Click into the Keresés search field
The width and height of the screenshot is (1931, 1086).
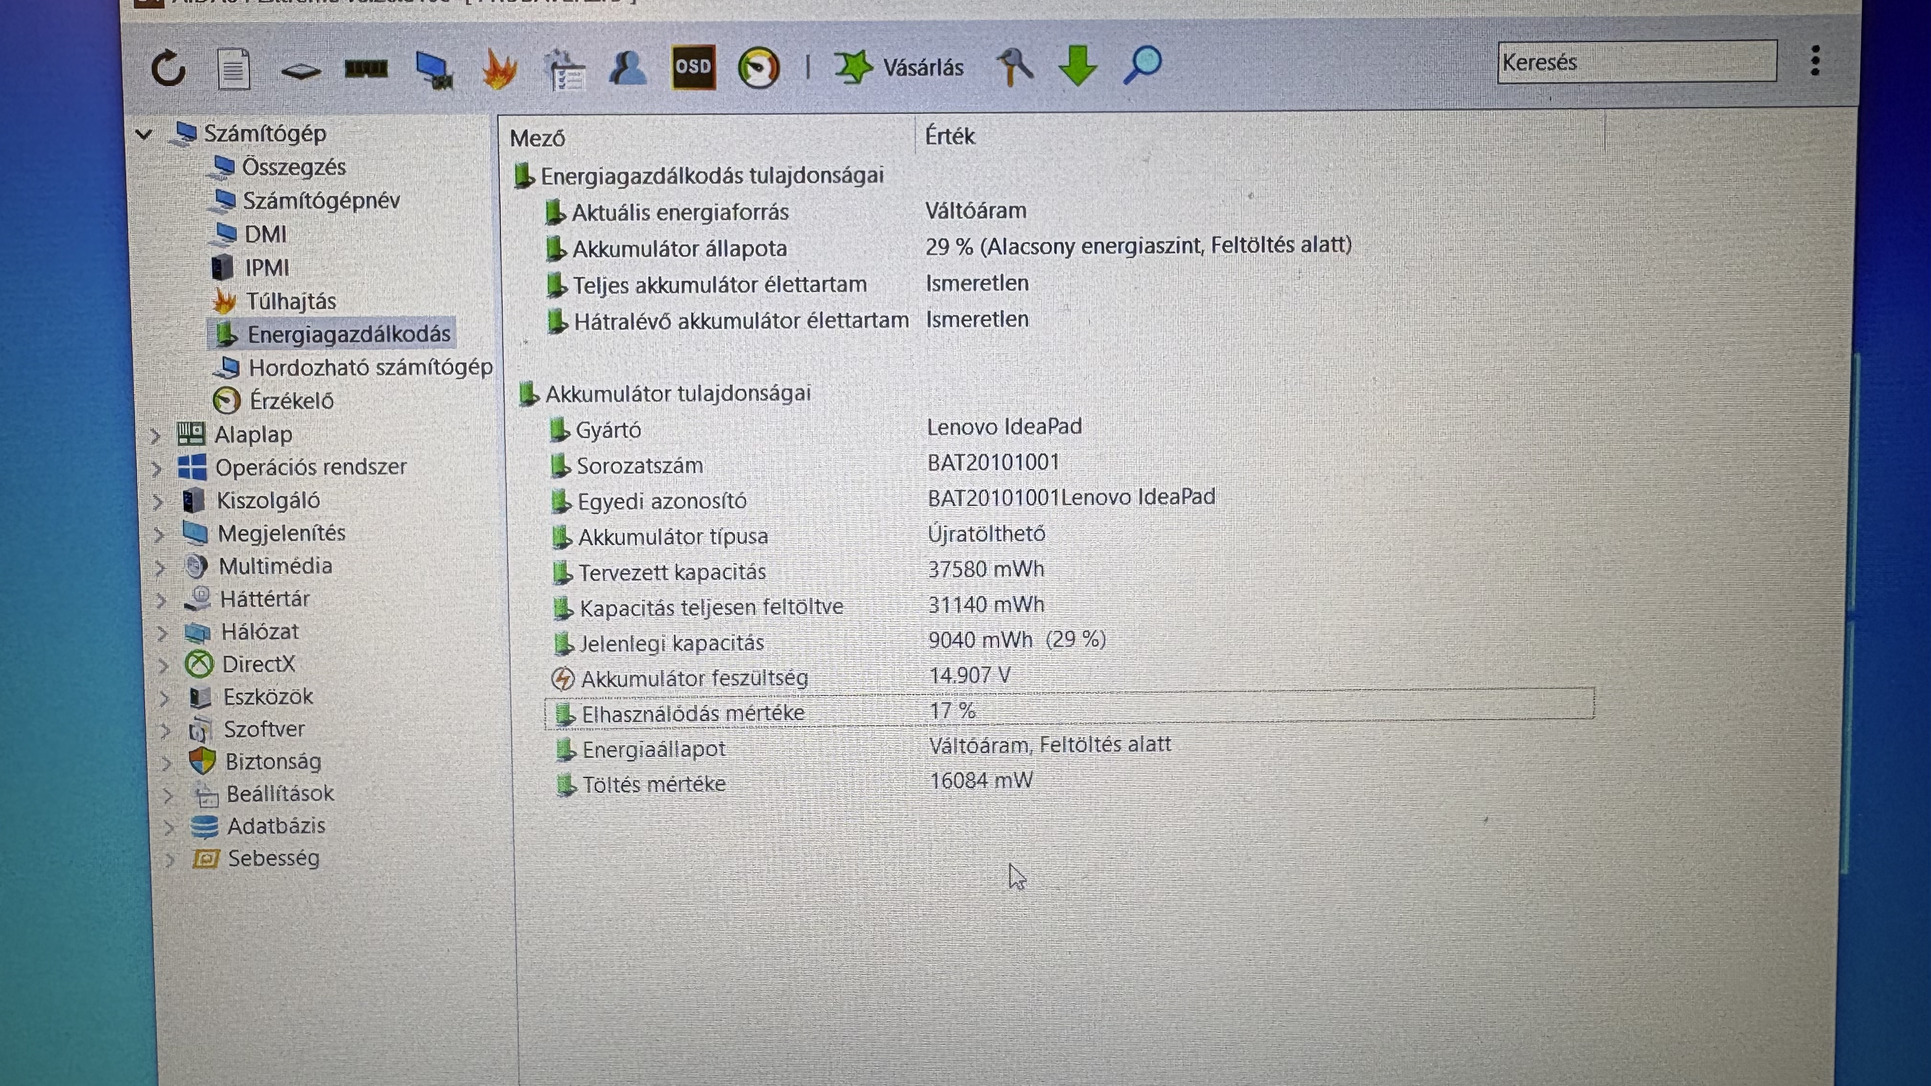coord(1635,62)
